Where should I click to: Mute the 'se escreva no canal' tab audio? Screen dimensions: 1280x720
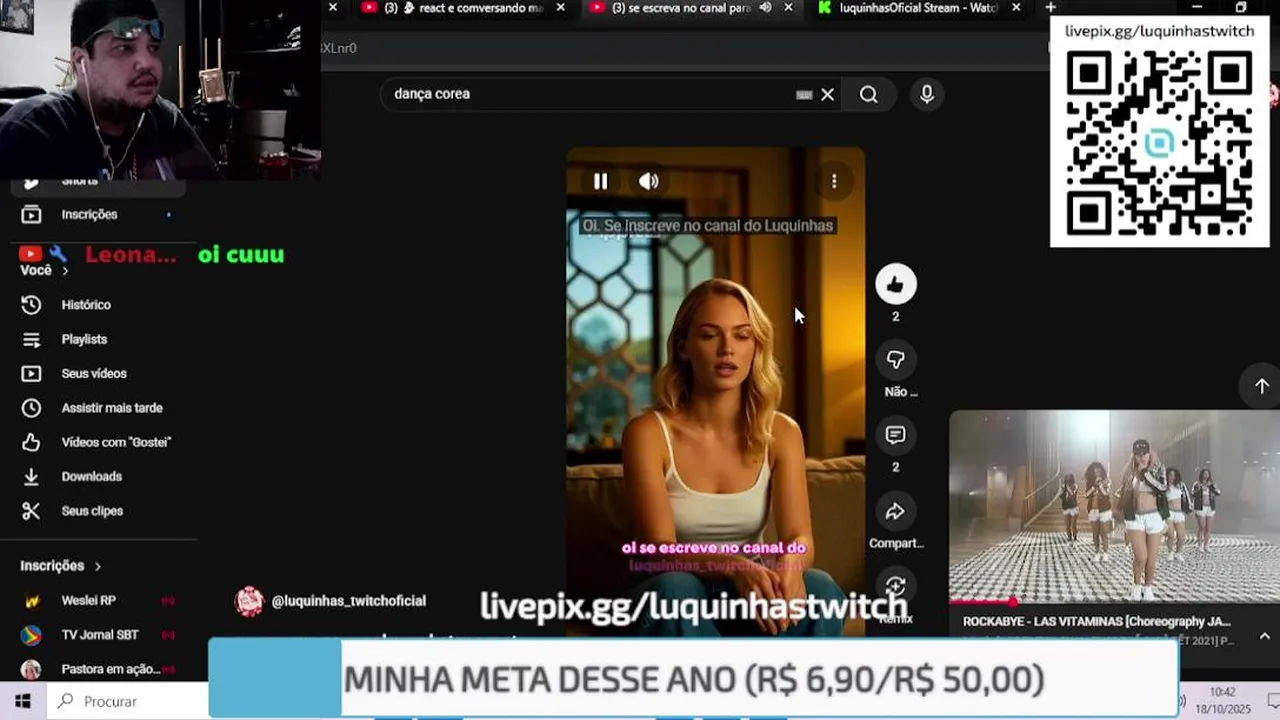pyautogui.click(x=766, y=8)
